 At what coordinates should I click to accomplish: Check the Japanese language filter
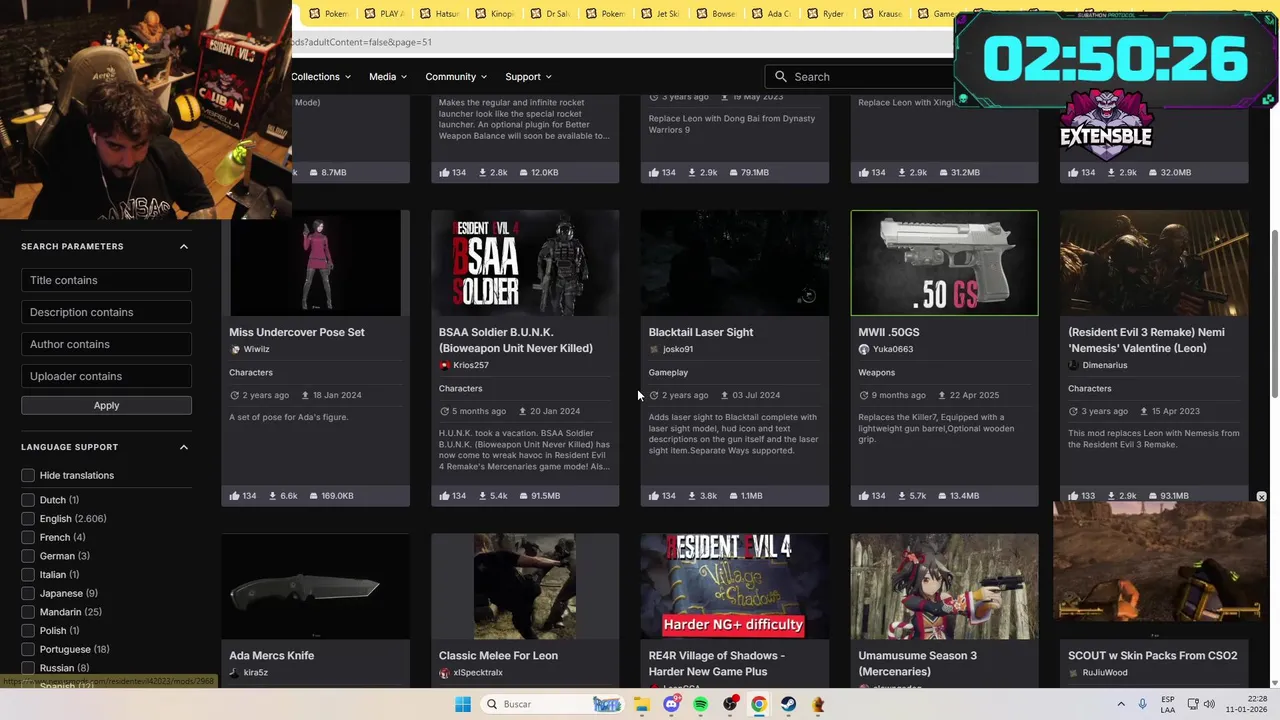[28, 593]
